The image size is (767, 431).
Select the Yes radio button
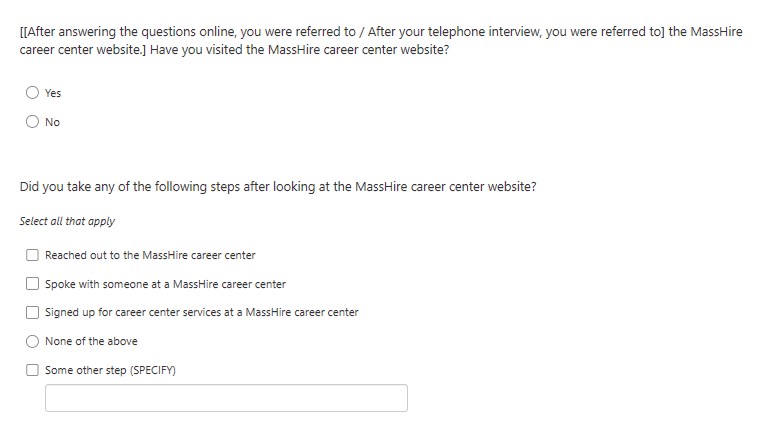click(32, 92)
